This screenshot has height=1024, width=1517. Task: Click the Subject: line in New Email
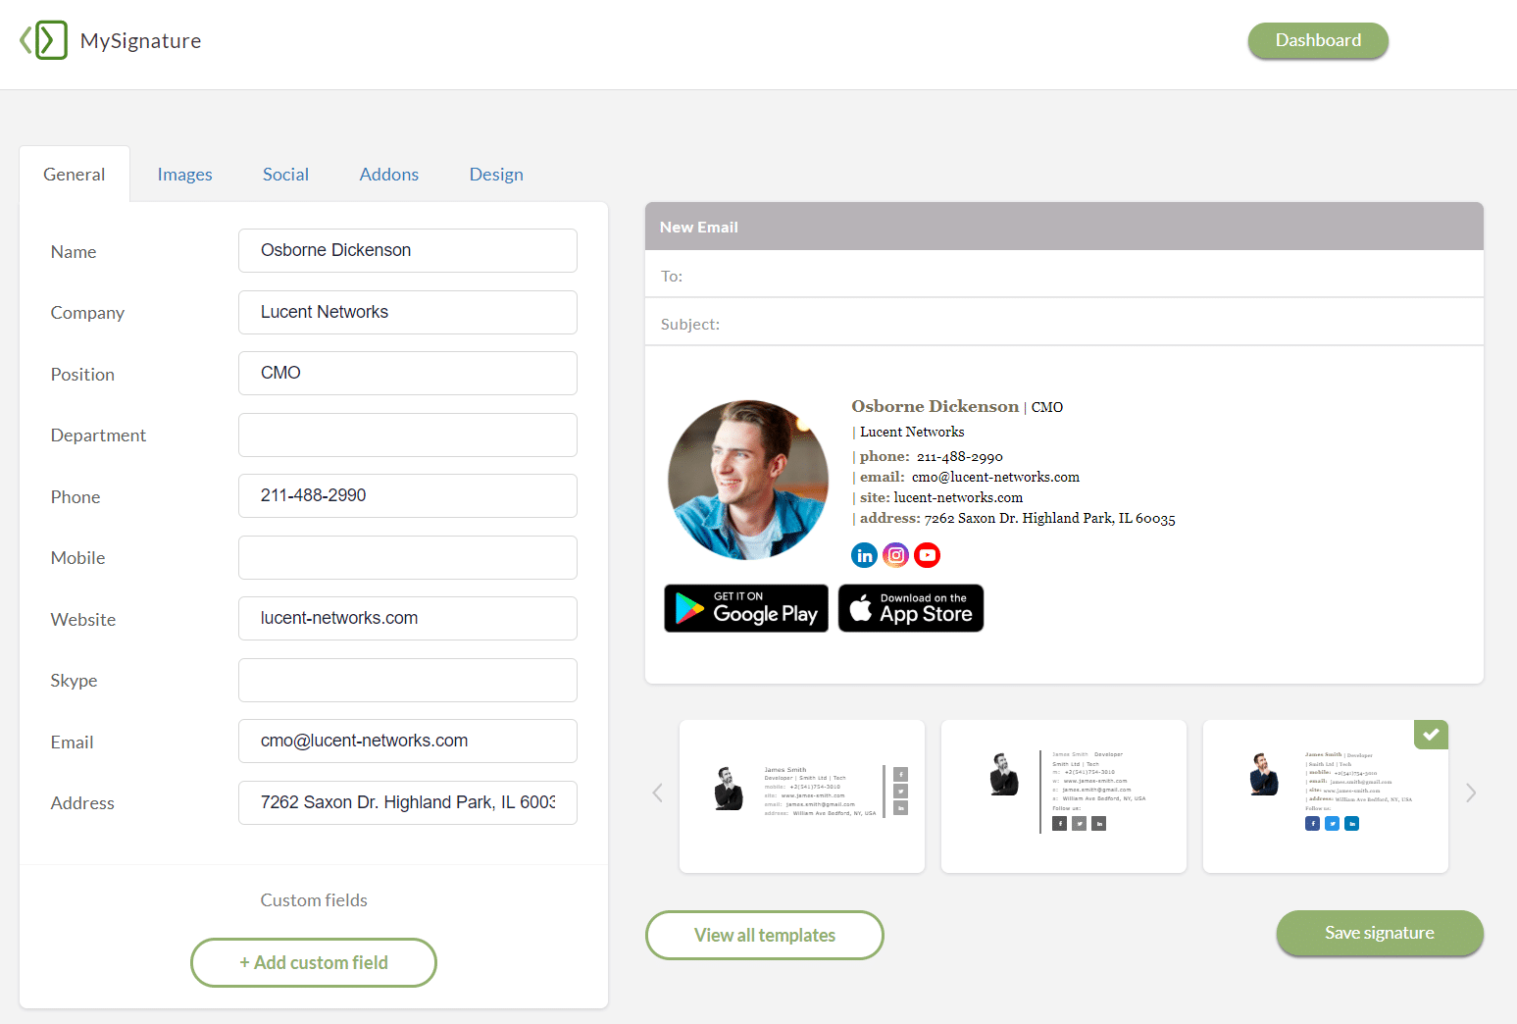pyautogui.click(x=1064, y=322)
